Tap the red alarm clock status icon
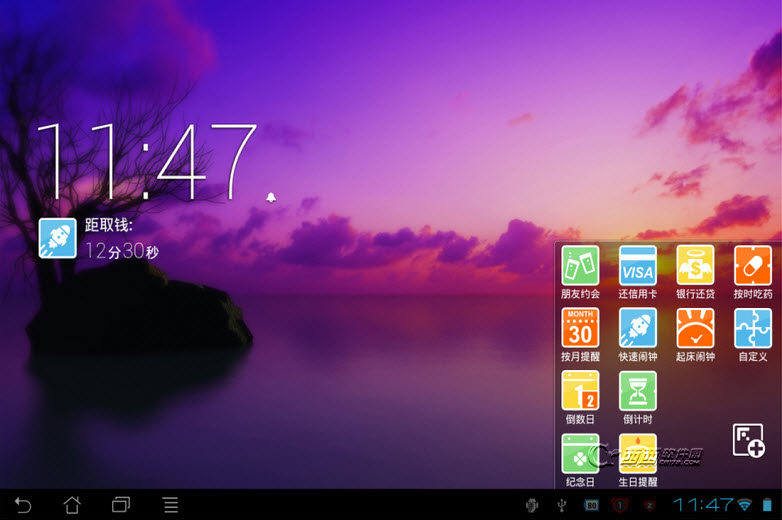Image resolution: width=782 pixels, height=520 pixels. 620,506
